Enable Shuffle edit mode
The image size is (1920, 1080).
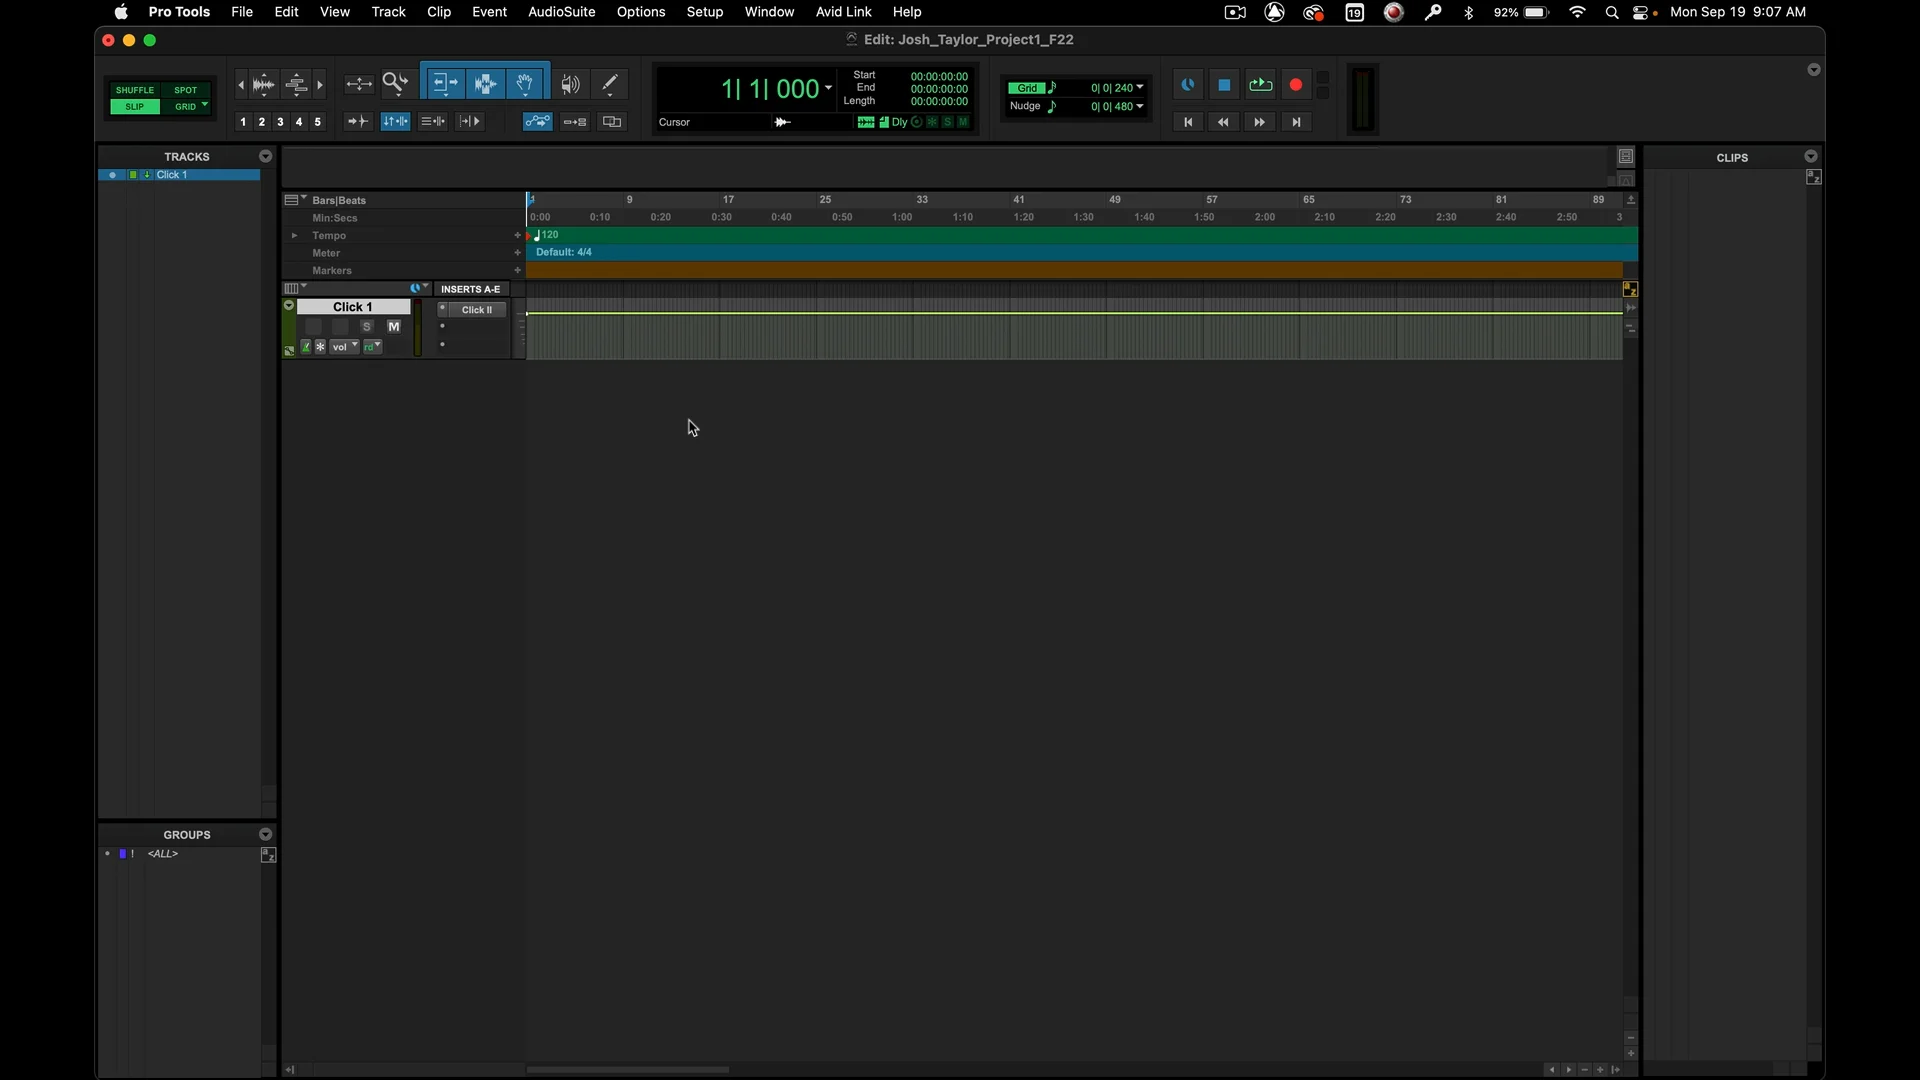pyautogui.click(x=135, y=90)
